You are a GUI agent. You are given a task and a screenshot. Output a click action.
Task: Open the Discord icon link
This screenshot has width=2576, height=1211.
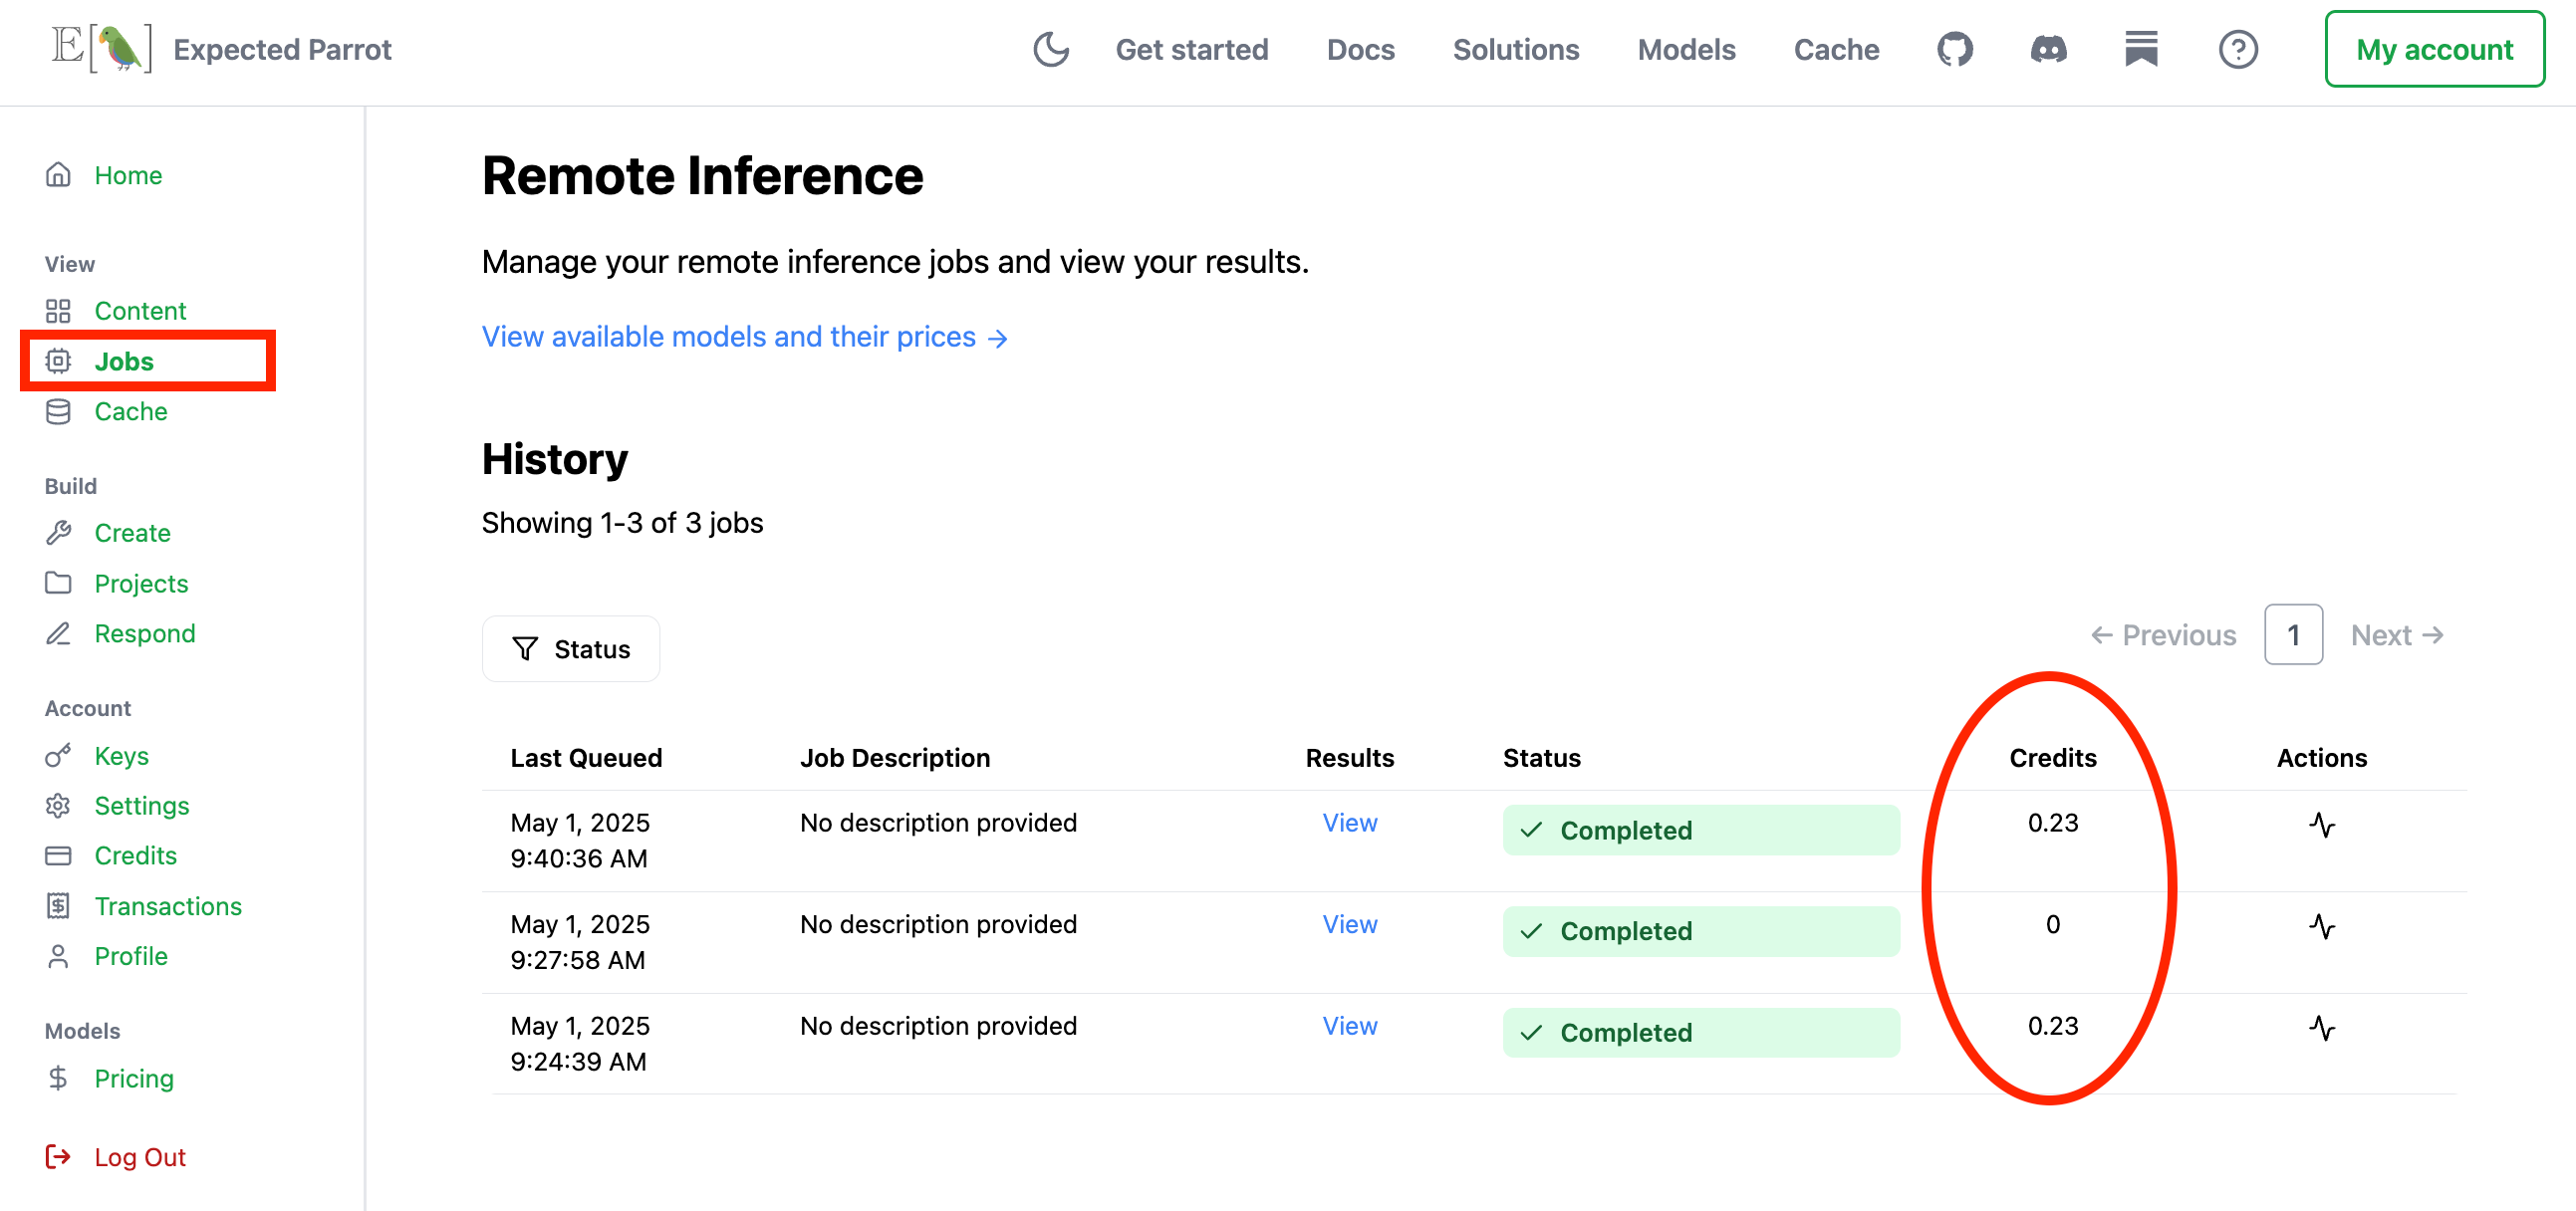(2048, 49)
